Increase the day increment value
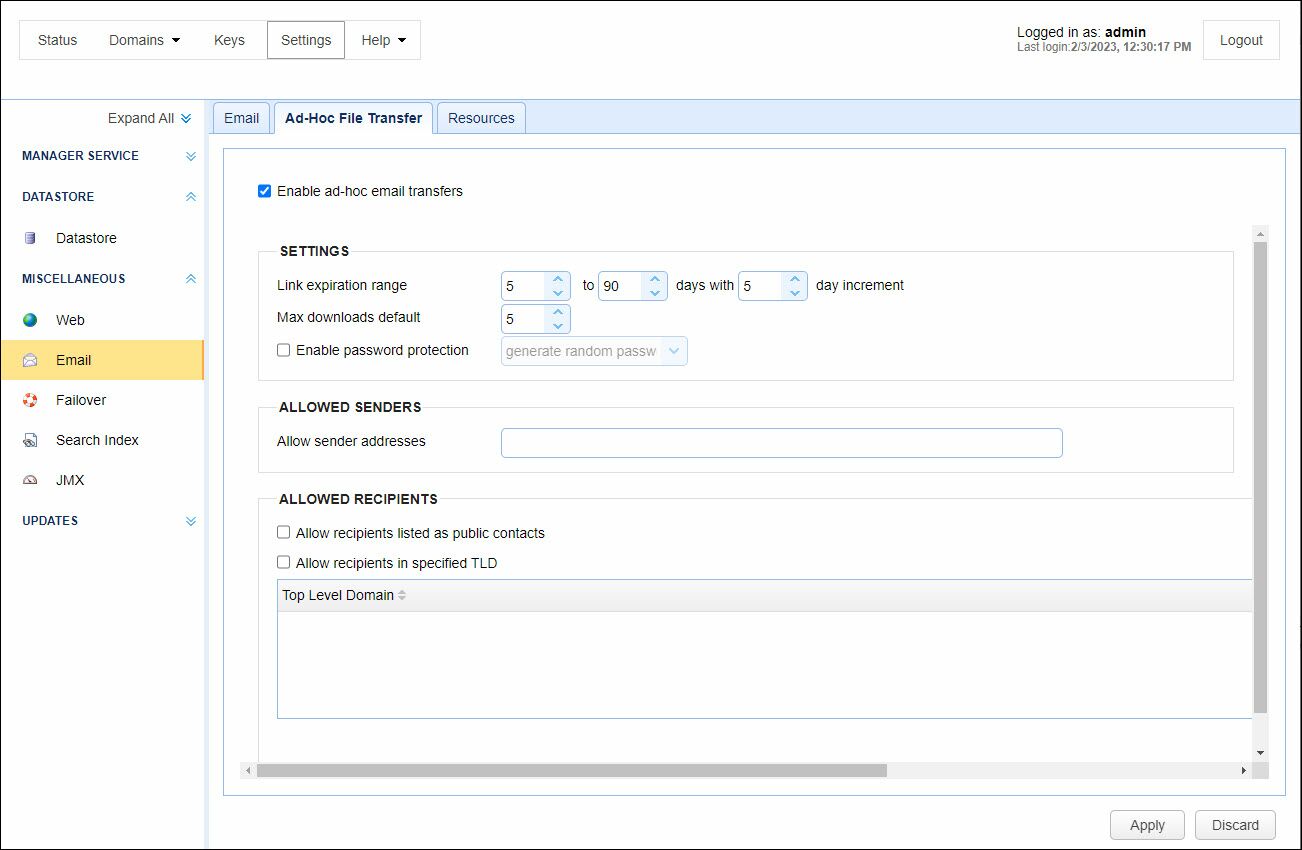The width and height of the screenshot is (1302, 850). click(x=795, y=279)
